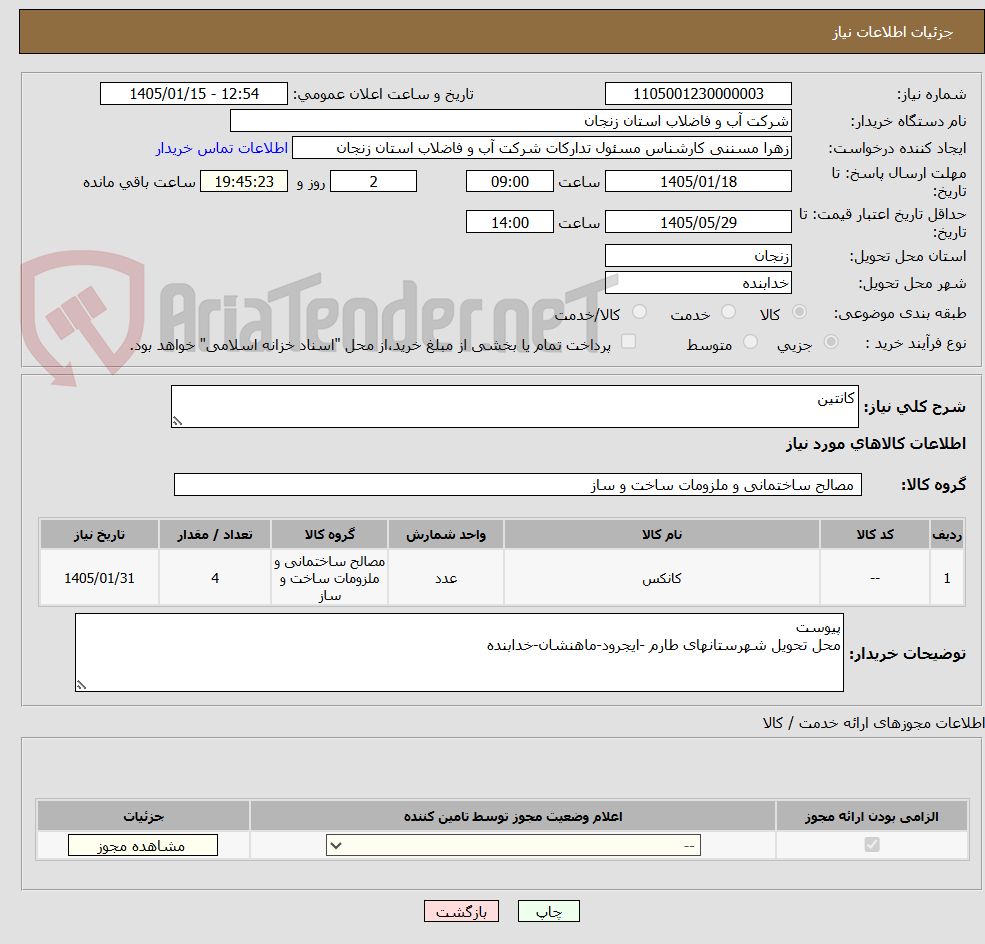This screenshot has width=985, height=944.
Task: Click the request creator field
Action: [x=541, y=148]
